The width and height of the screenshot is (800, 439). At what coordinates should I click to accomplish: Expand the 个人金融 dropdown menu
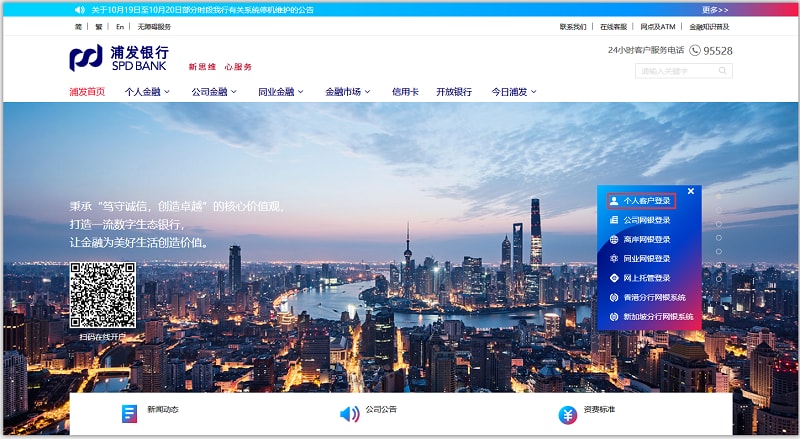[147, 92]
